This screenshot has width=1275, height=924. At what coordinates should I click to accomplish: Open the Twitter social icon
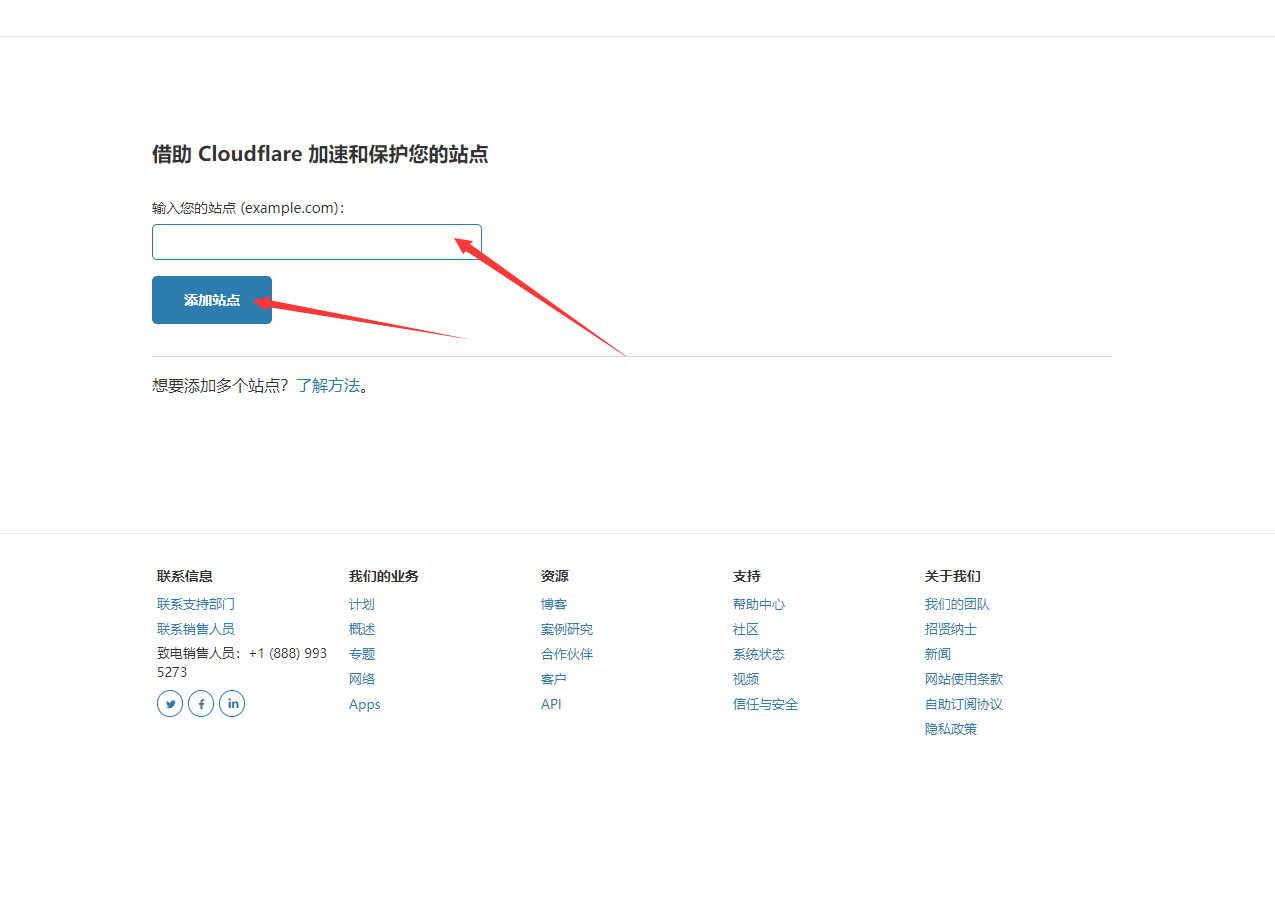tap(170, 704)
